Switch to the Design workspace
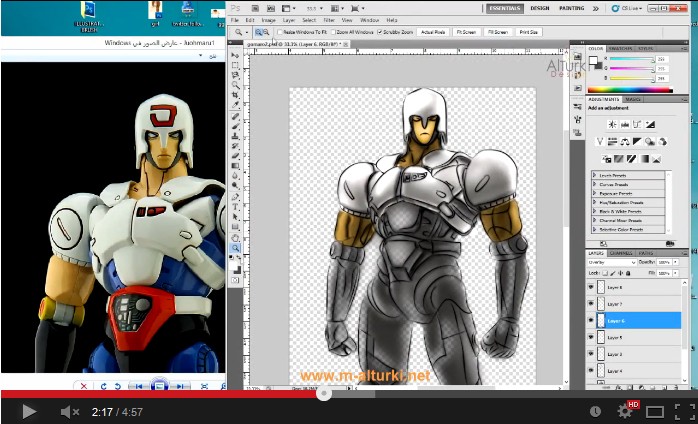 coord(540,8)
